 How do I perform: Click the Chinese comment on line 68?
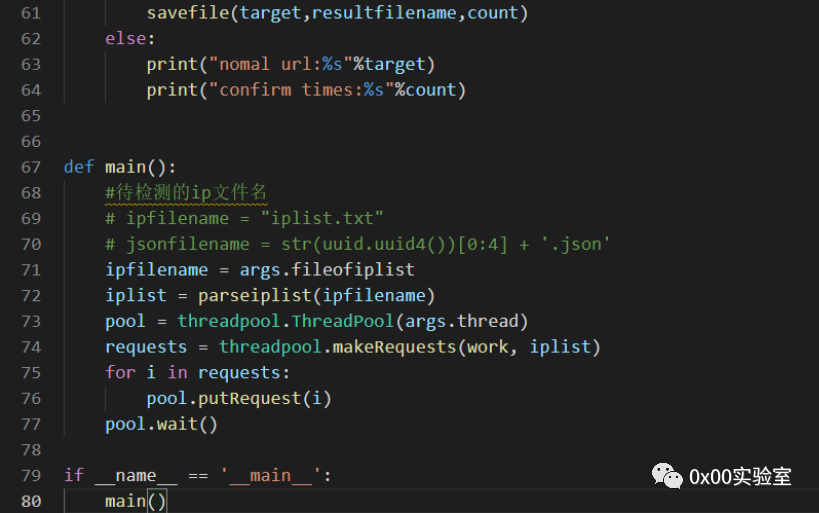point(186,193)
